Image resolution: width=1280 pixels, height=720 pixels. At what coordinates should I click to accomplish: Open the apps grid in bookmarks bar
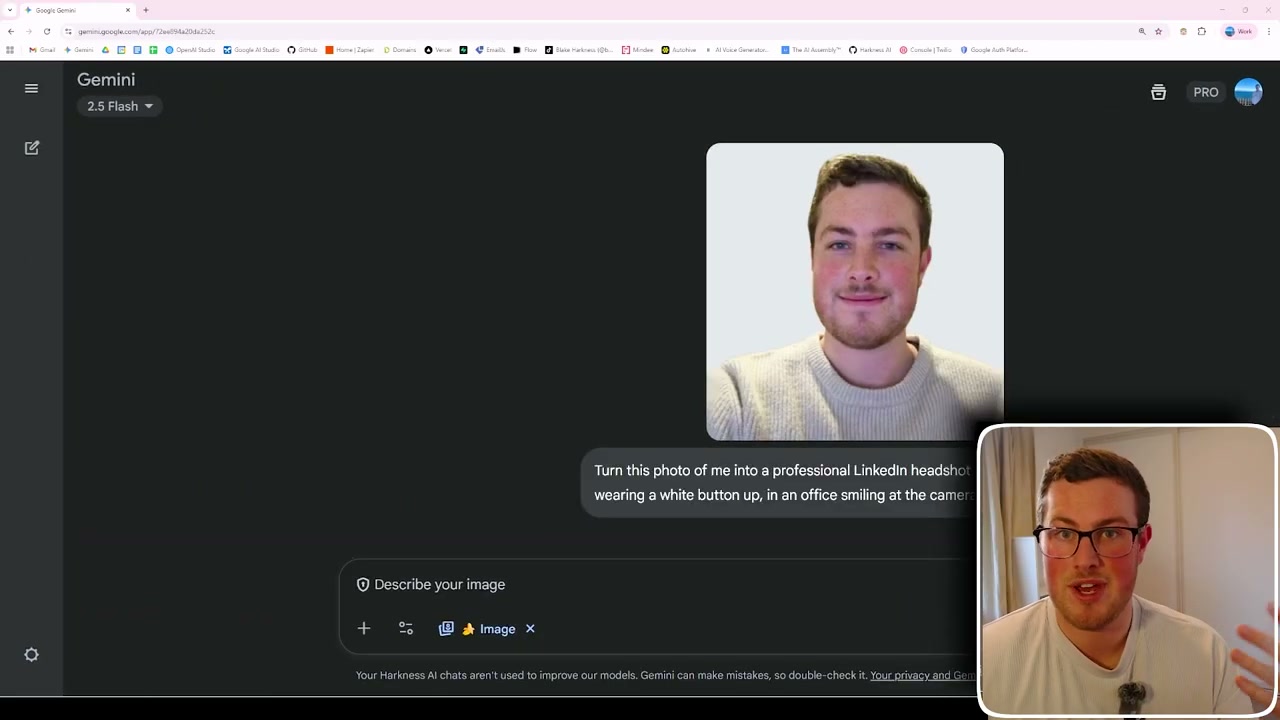tap(10, 50)
